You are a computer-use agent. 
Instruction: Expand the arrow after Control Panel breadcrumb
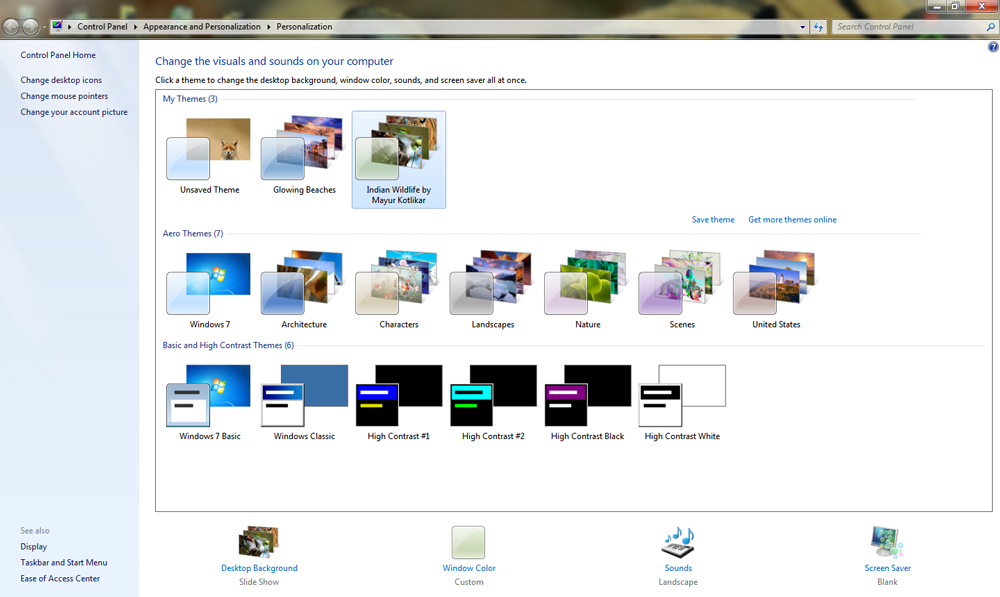pyautogui.click(x=135, y=27)
